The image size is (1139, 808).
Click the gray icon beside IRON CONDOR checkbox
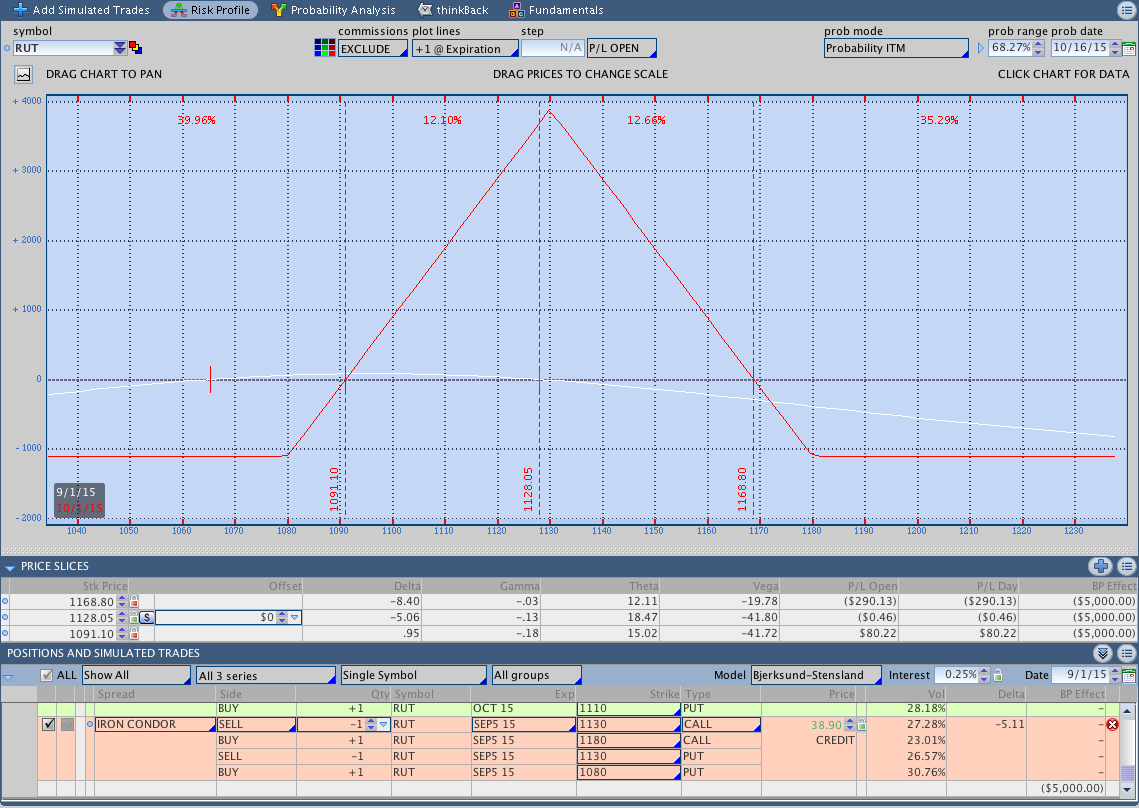67,724
